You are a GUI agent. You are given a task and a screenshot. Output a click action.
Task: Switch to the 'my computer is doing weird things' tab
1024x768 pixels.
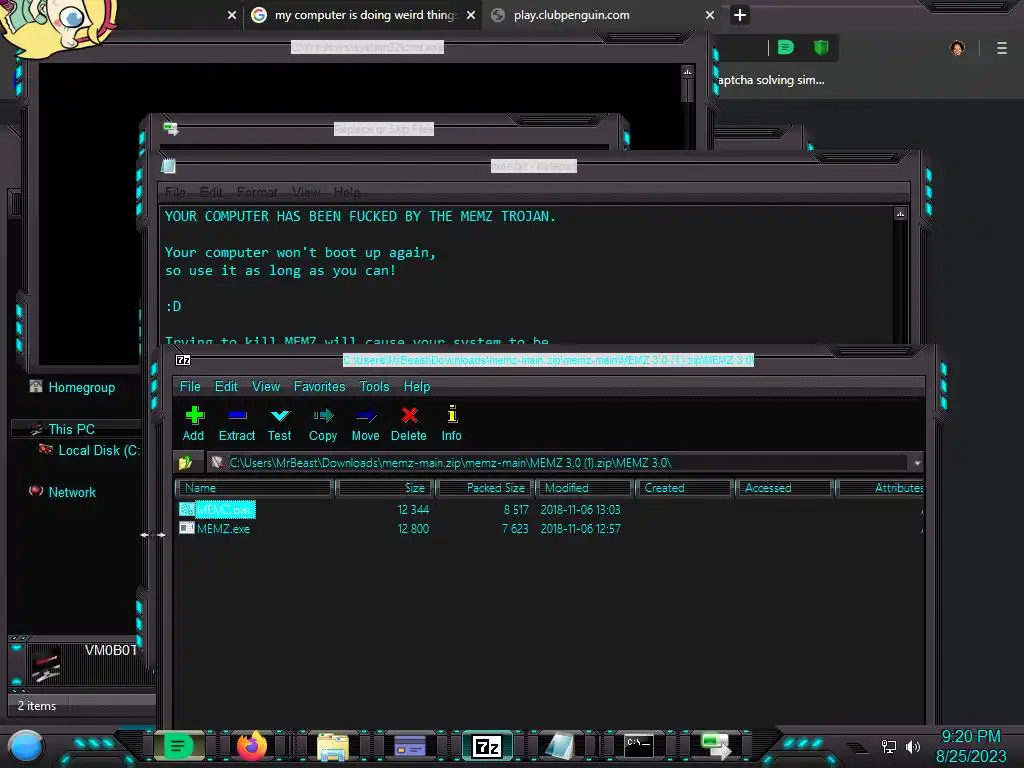click(x=364, y=15)
